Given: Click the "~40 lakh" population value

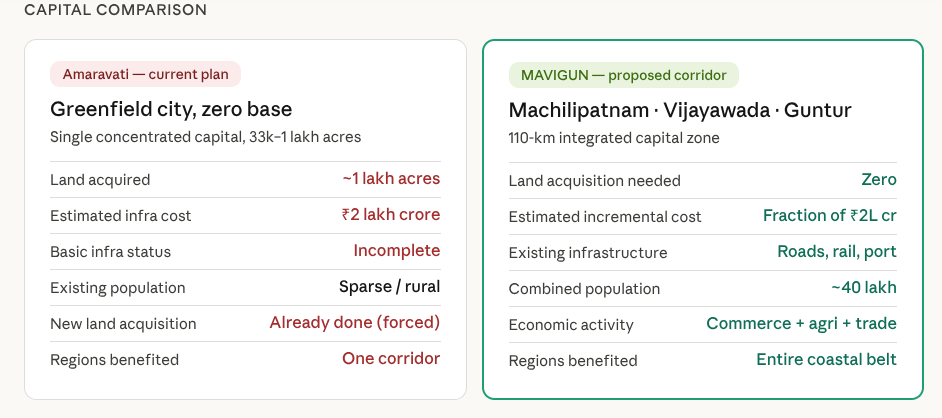Looking at the screenshot, I should pos(864,288).
